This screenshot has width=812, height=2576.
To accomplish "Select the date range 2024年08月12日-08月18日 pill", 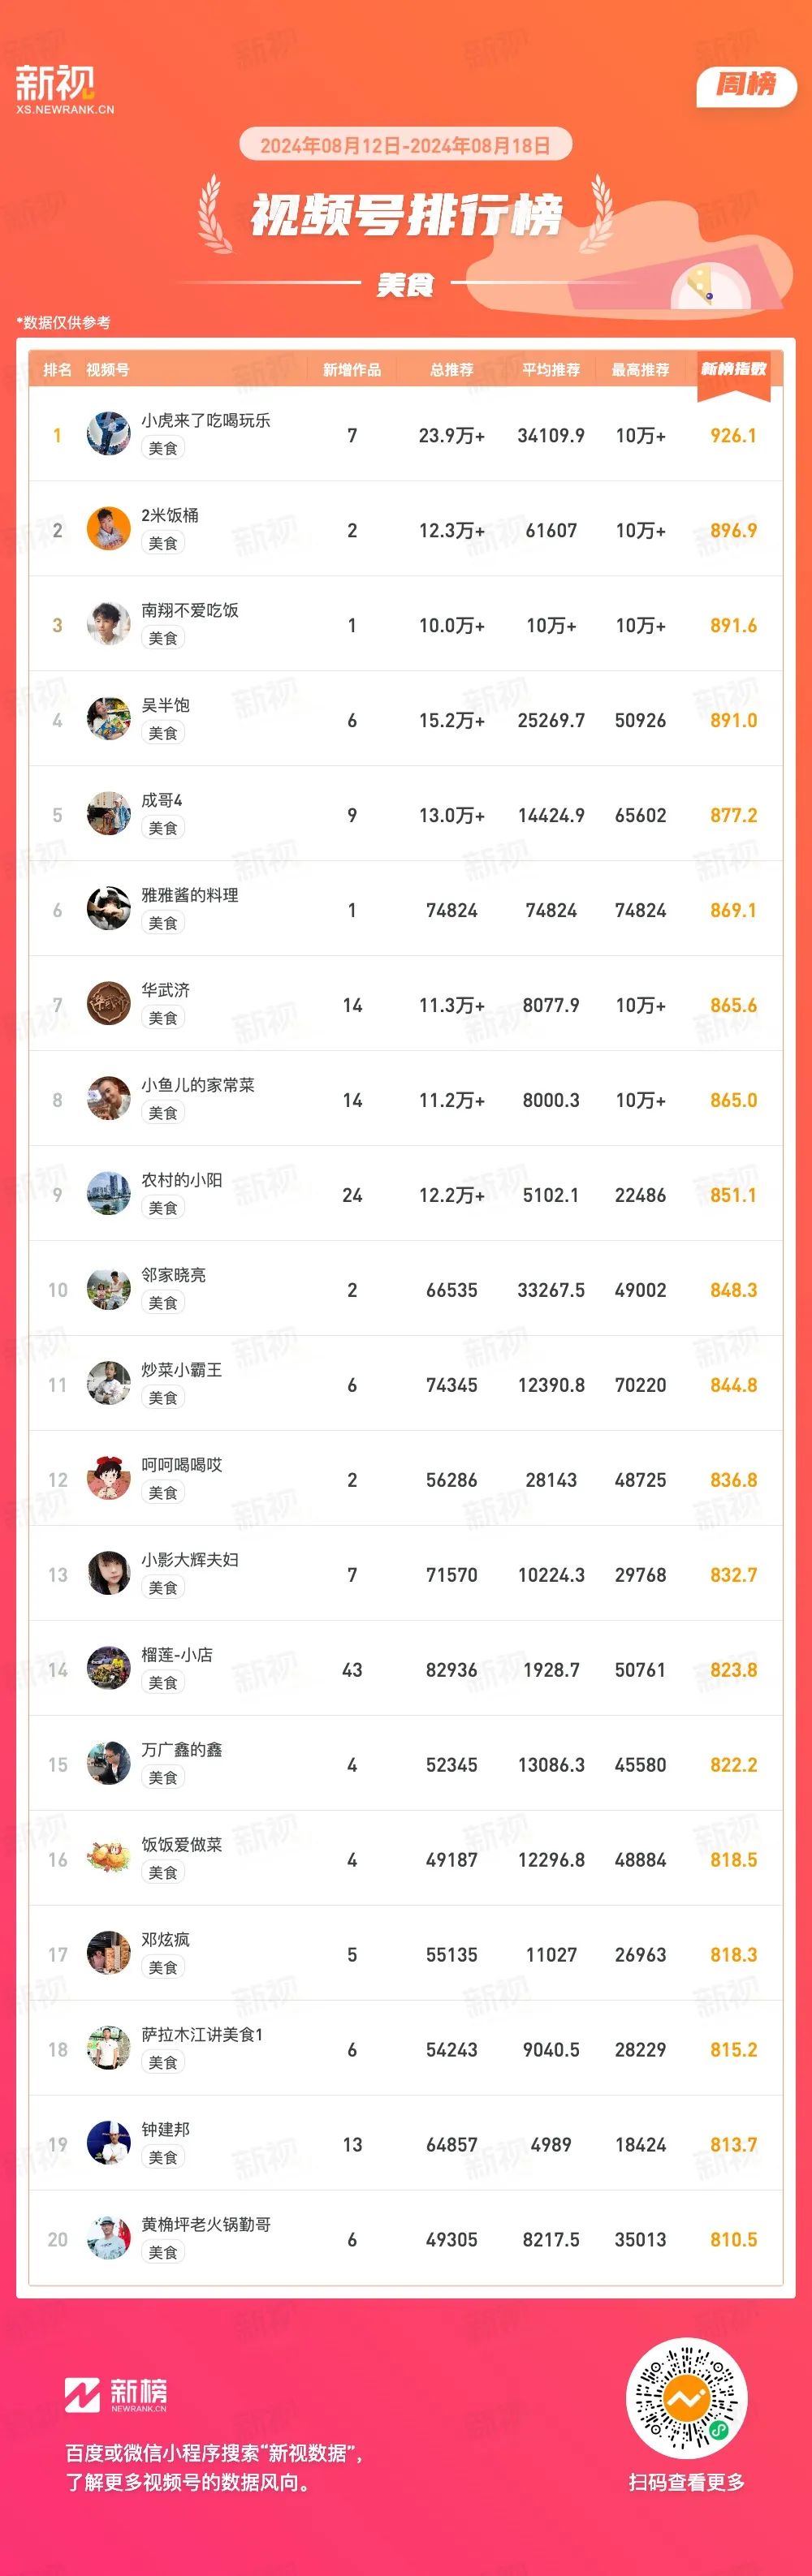I will click(405, 145).
